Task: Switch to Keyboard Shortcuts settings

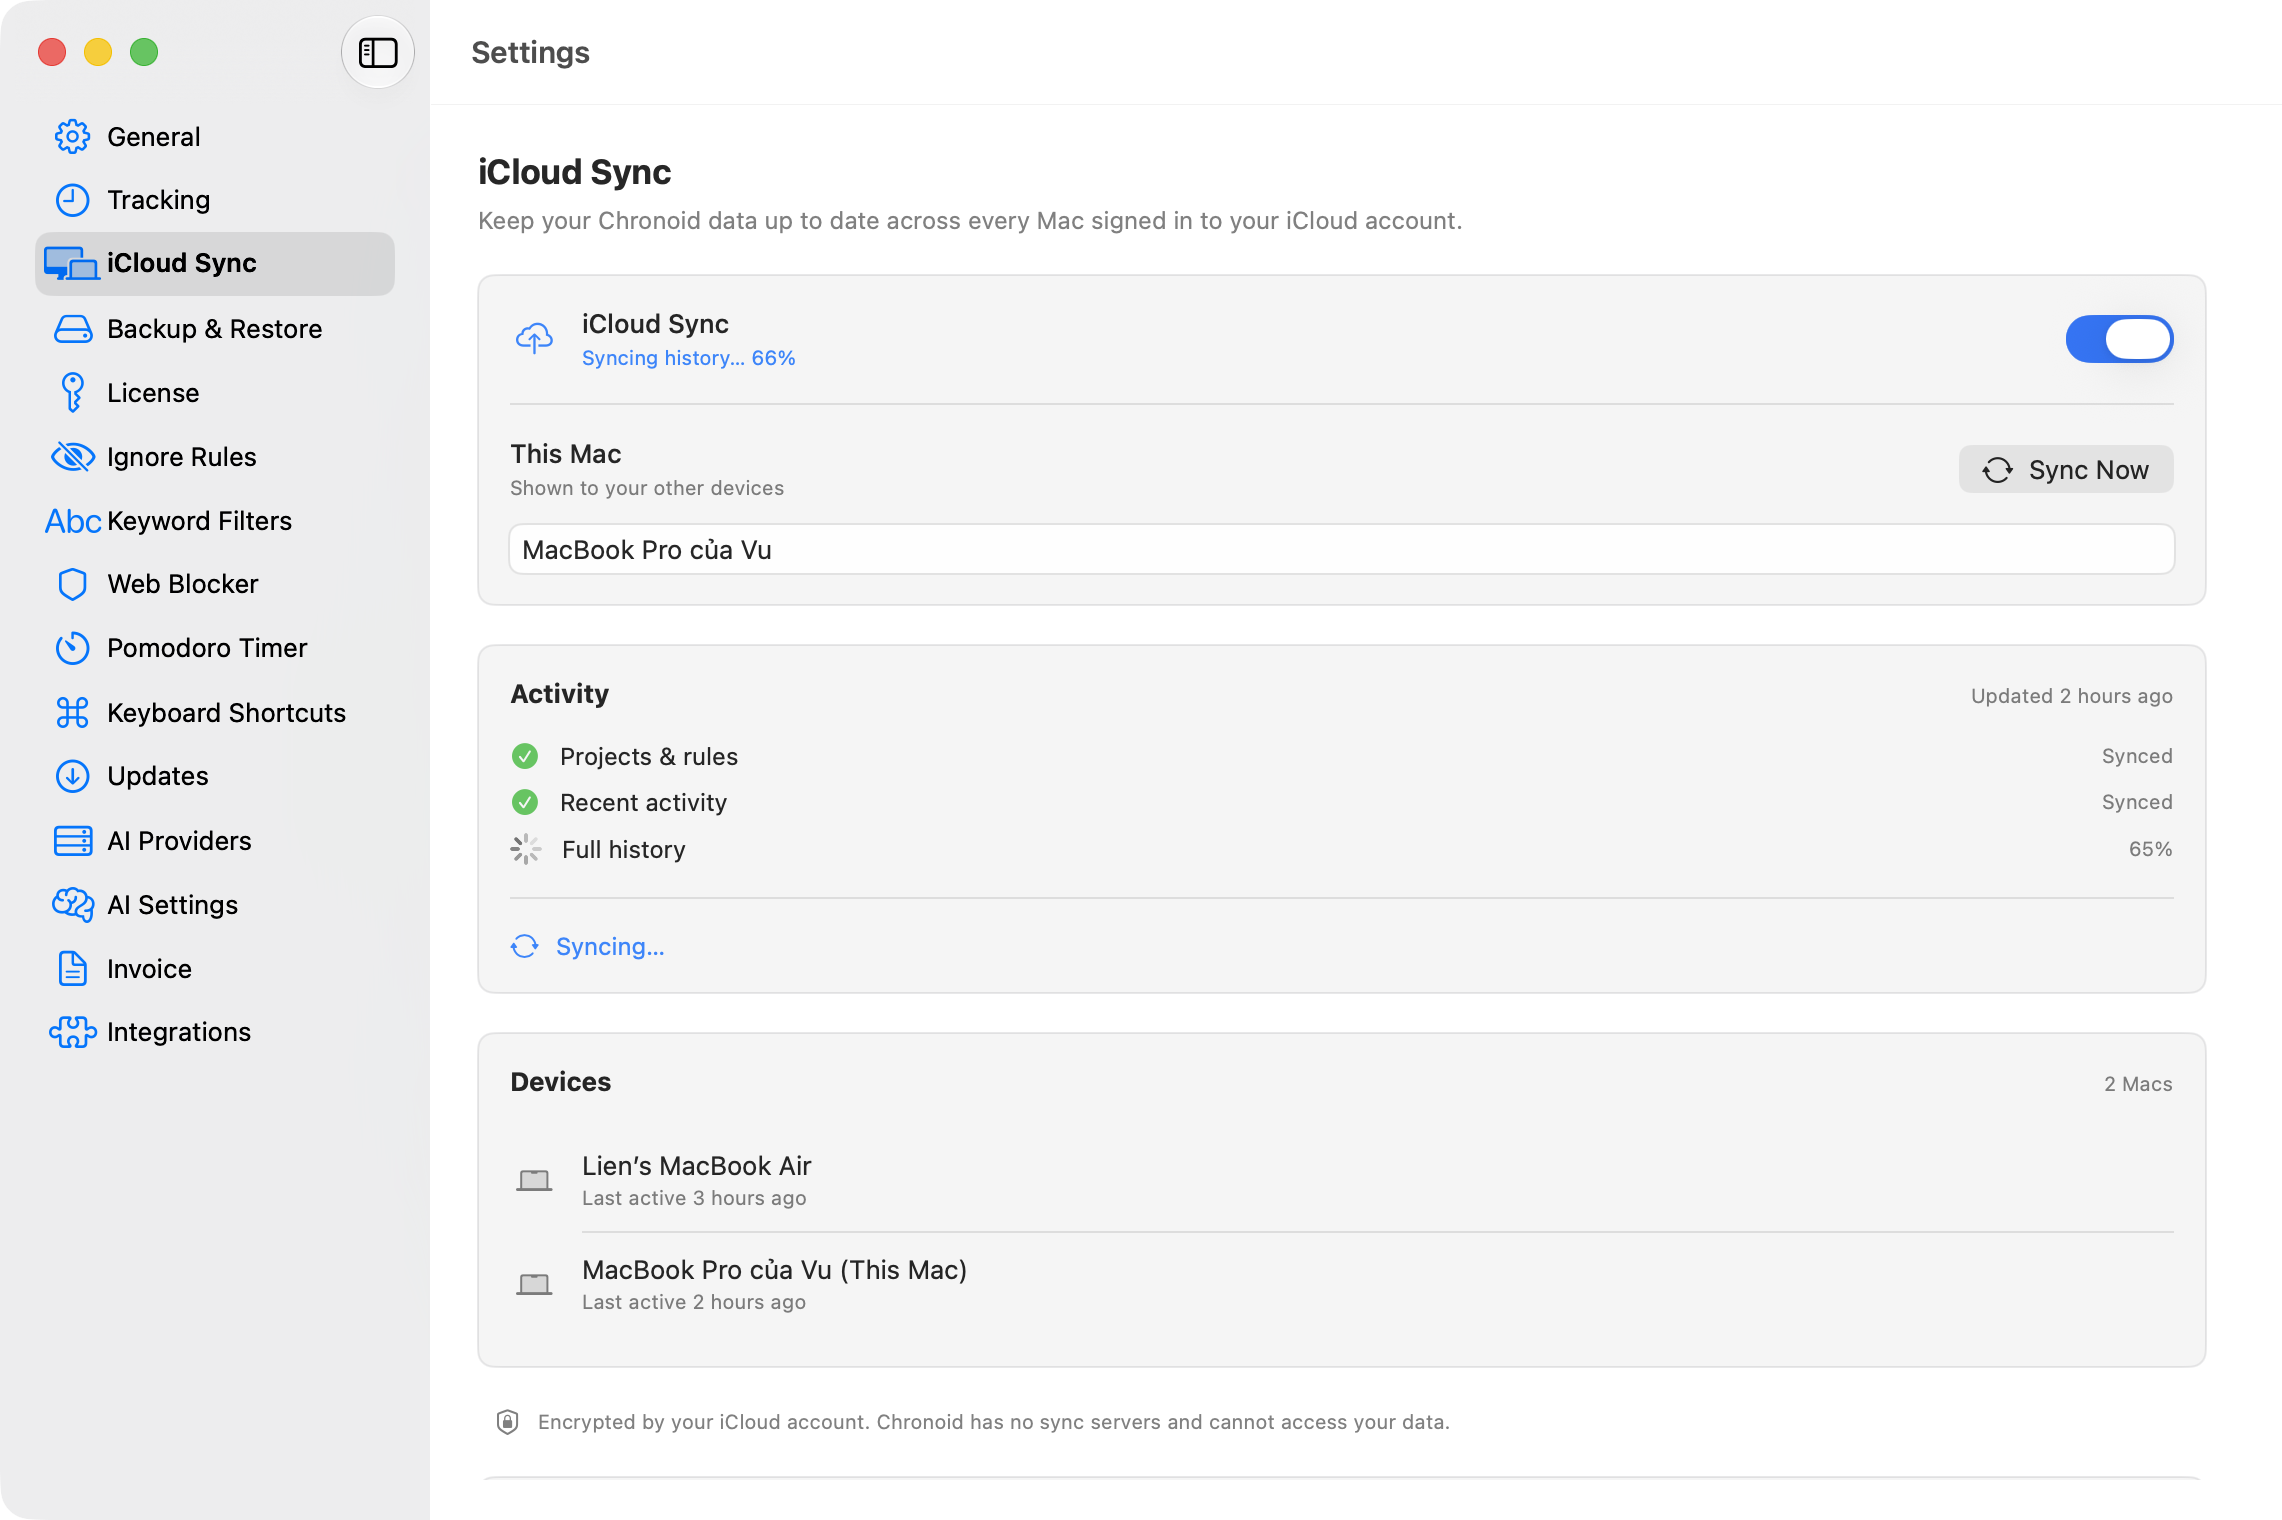Action: [x=215, y=713]
